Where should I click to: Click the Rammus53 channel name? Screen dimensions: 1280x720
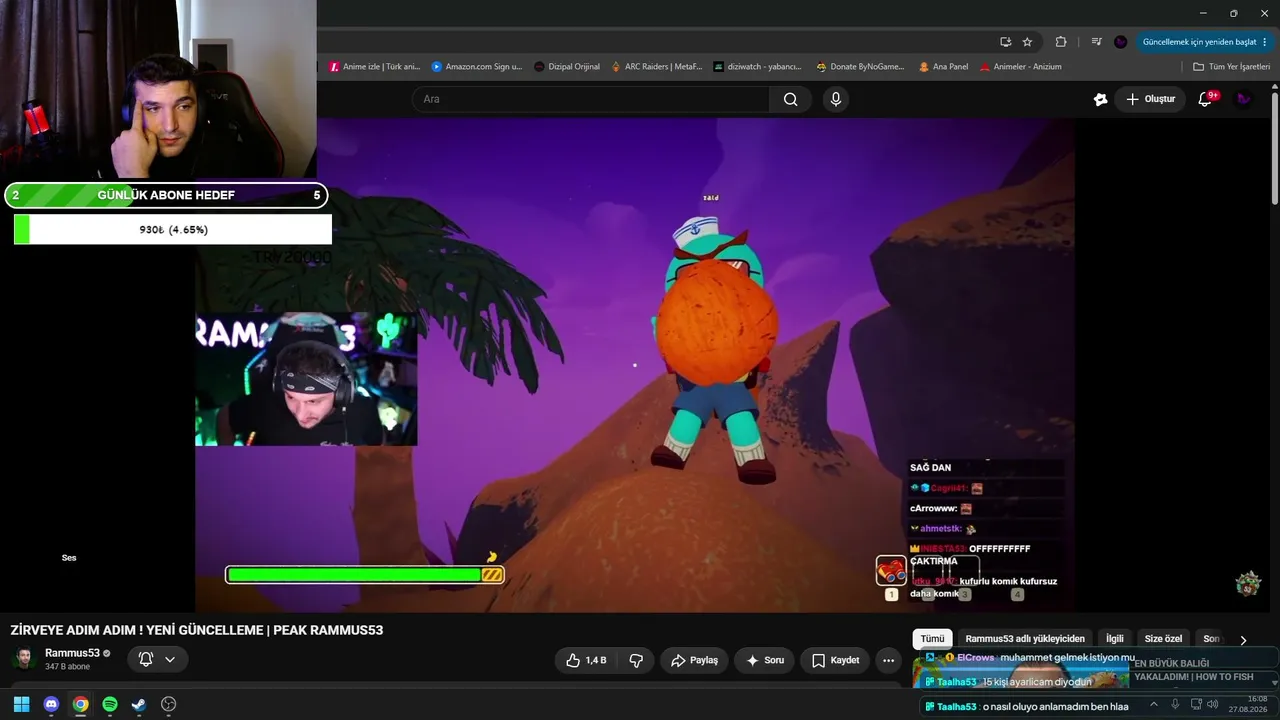pos(72,653)
